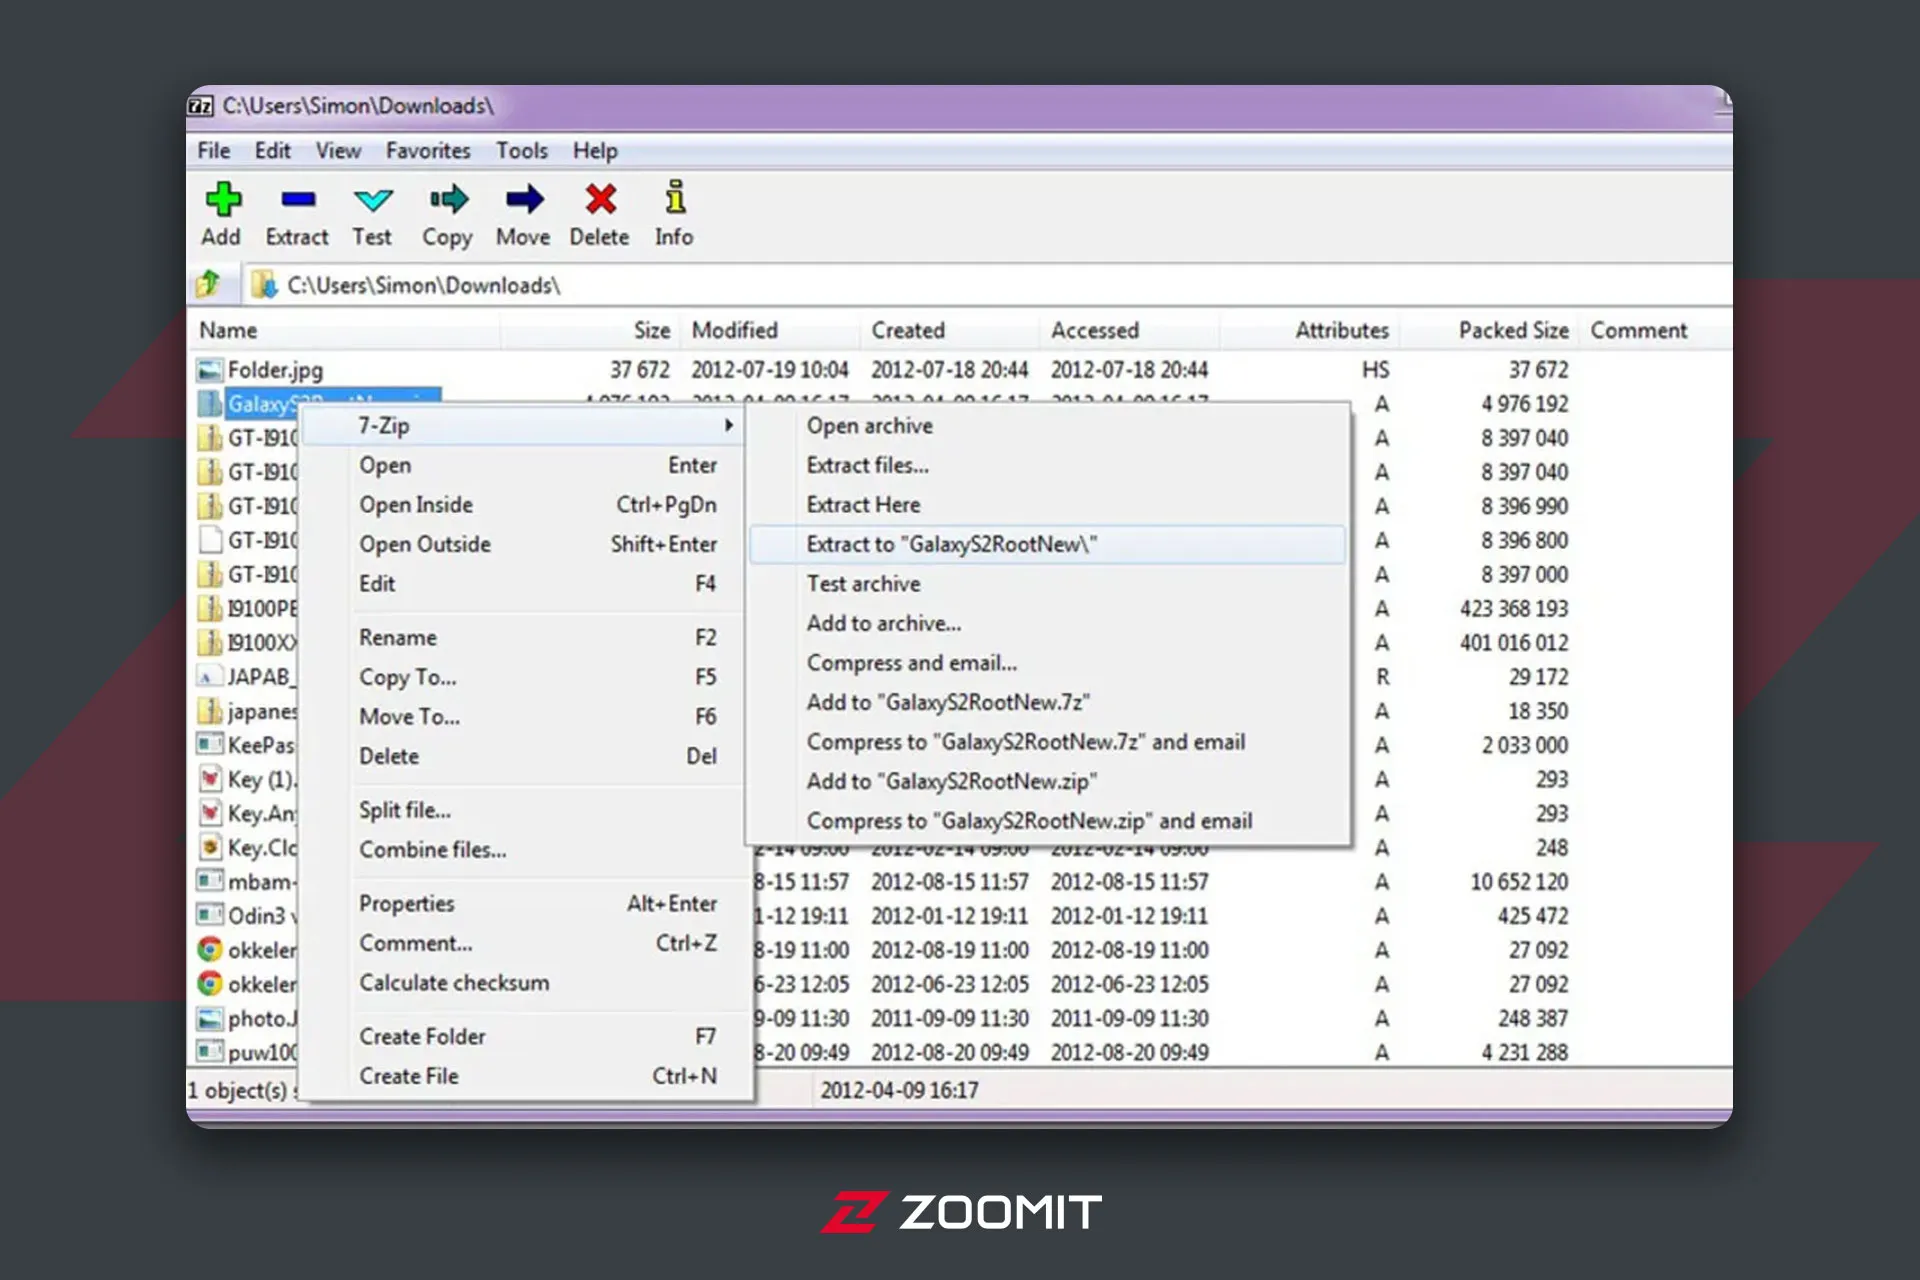Choose Extract to "GalaxyS2RootNew\"

tap(1048, 544)
